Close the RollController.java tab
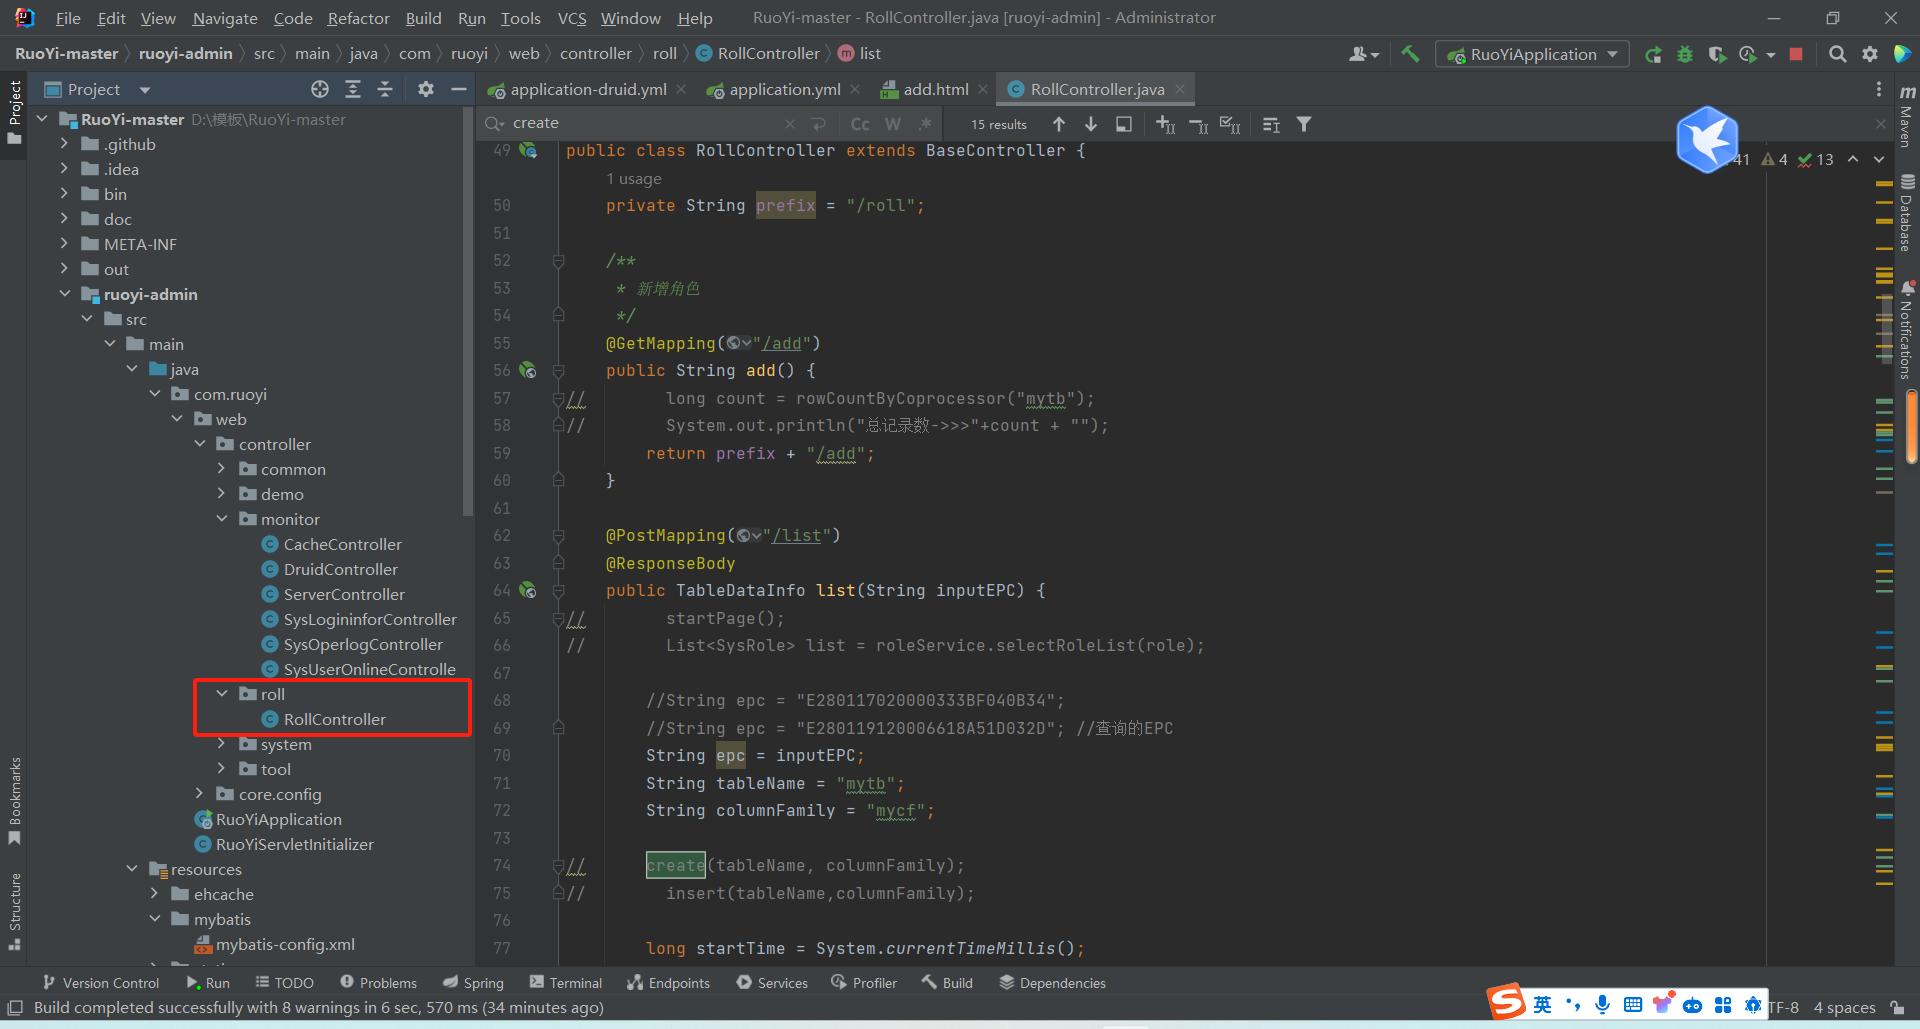This screenshot has width=1920, height=1029. [1180, 89]
